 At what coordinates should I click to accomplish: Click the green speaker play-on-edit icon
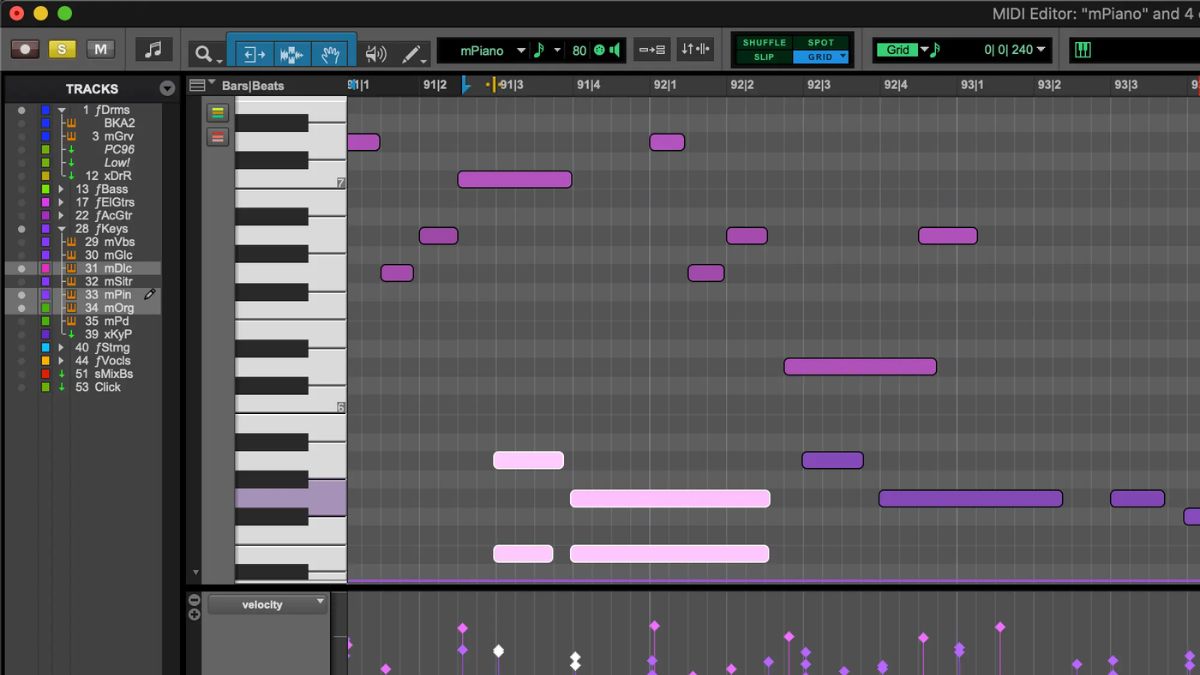click(x=616, y=50)
